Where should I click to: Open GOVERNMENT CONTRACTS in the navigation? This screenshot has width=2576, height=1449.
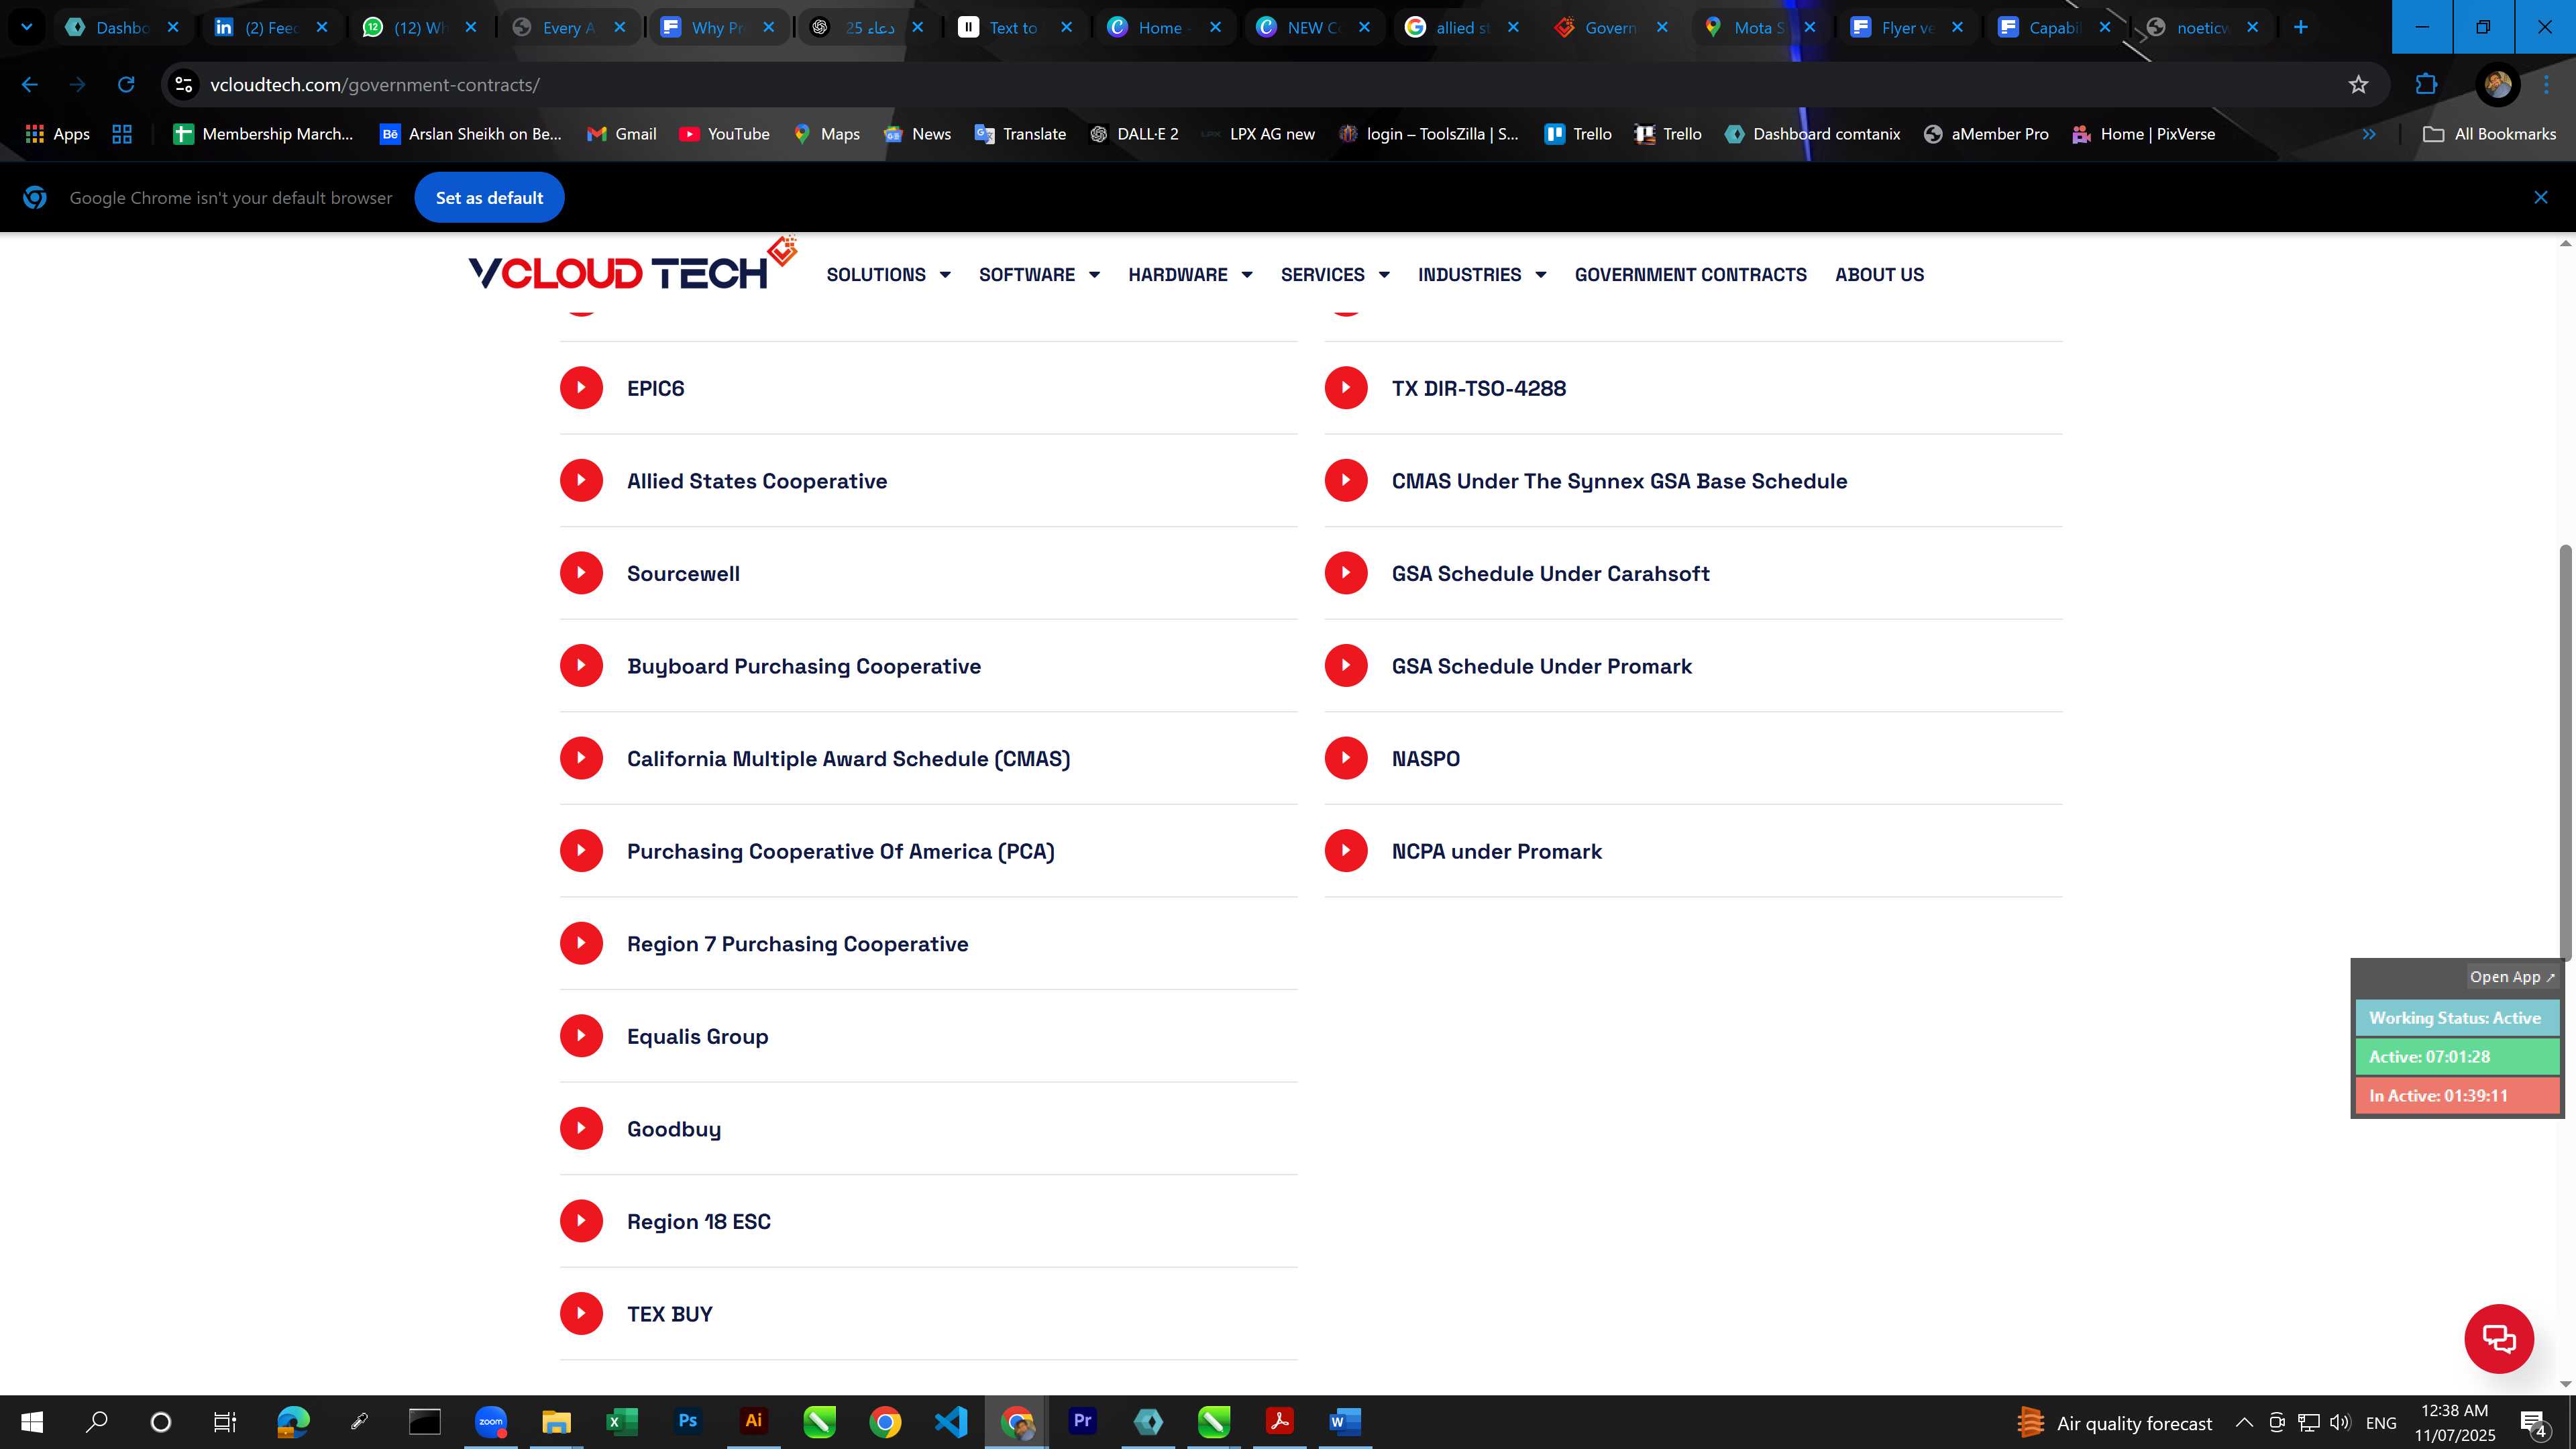(1690, 274)
